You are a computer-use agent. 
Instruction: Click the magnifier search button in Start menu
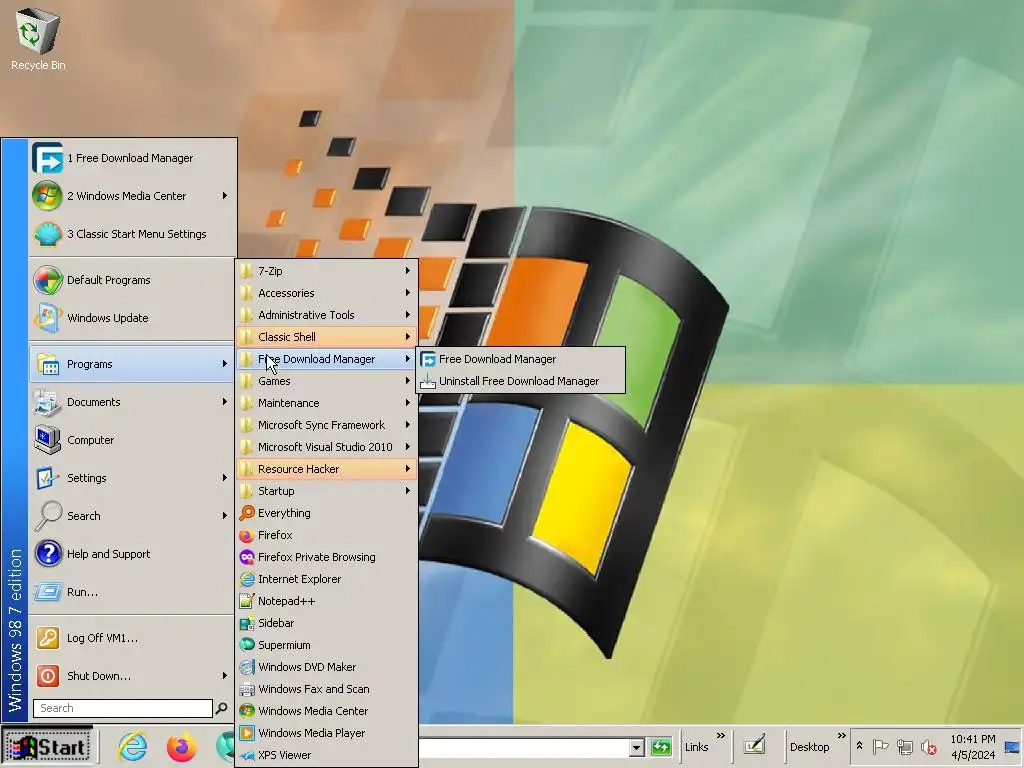coord(221,708)
